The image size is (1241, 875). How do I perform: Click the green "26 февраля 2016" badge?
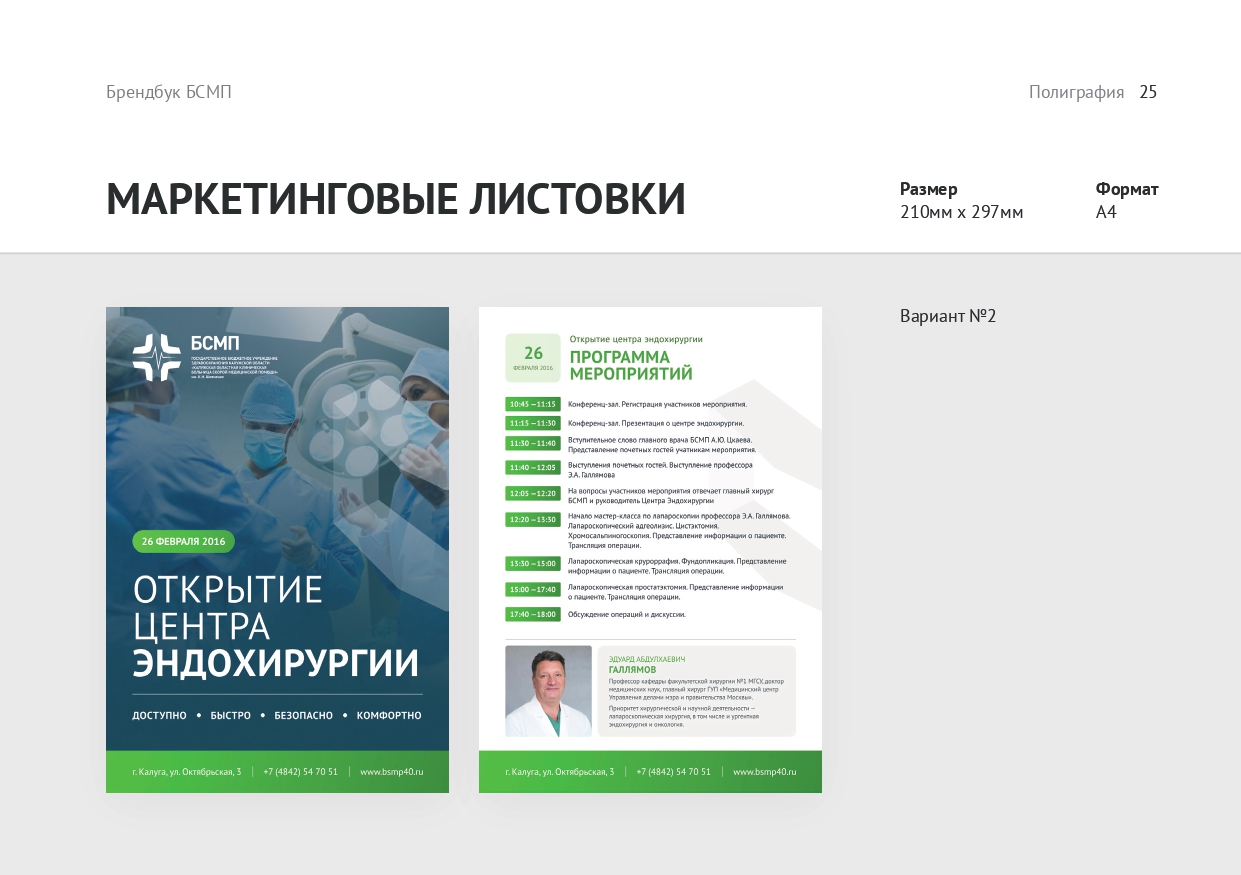coord(183,541)
